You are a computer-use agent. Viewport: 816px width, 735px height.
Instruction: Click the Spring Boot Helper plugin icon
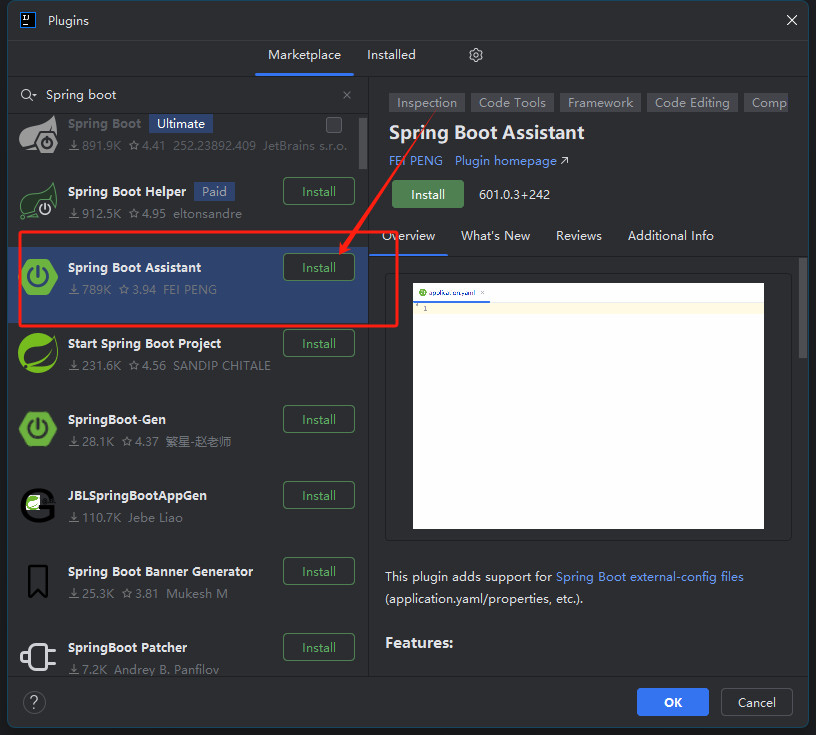(38, 201)
